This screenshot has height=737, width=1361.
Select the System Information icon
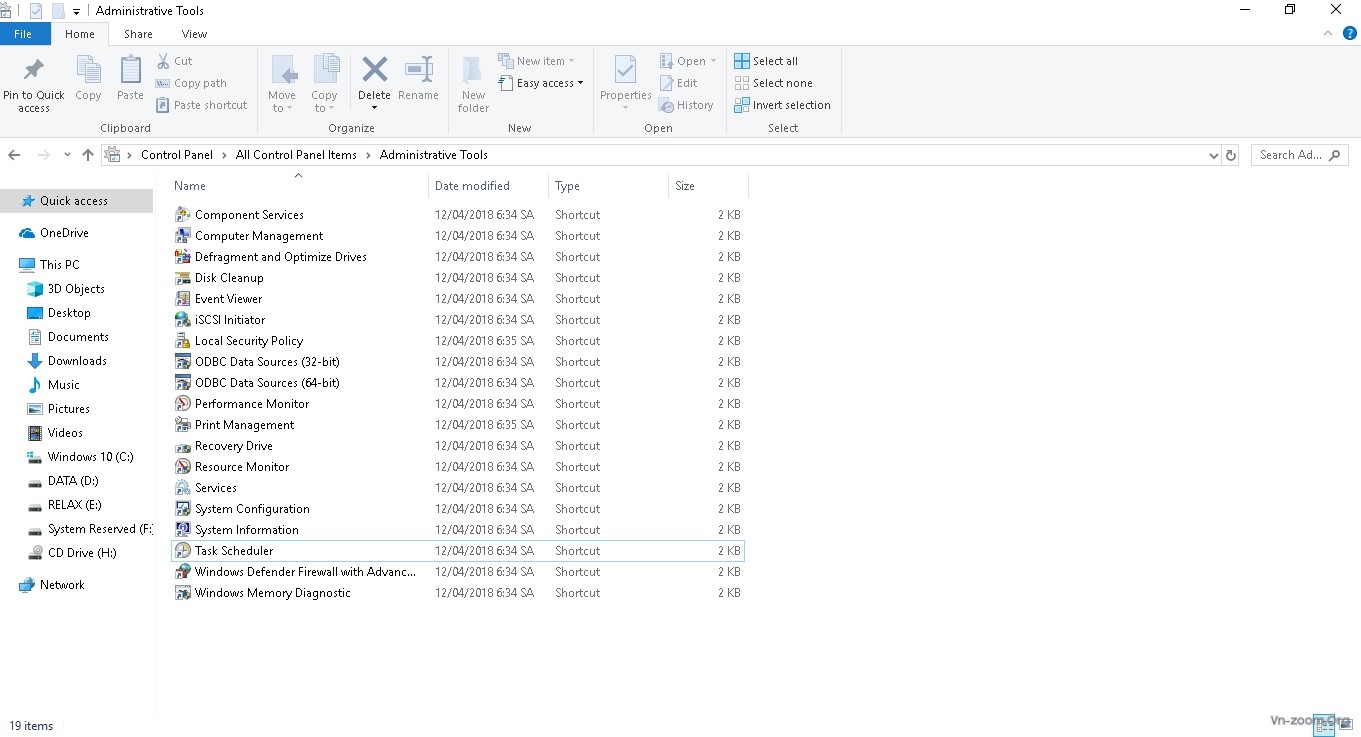tap(182, 530)
